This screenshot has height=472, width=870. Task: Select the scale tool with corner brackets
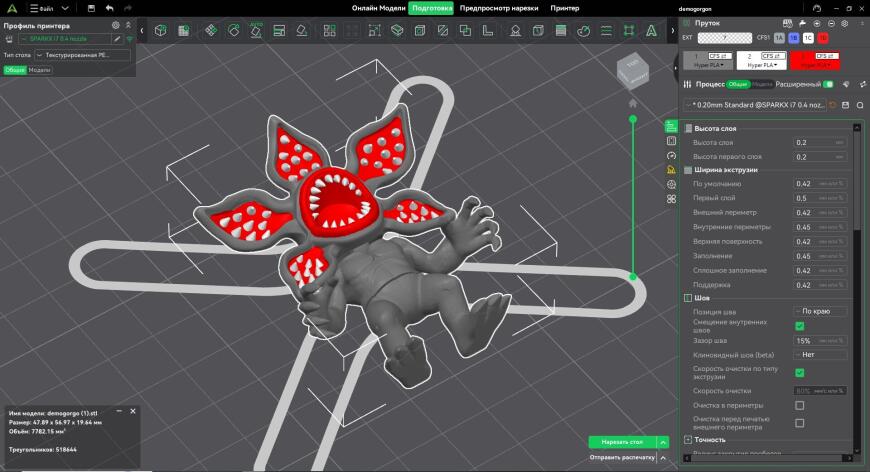point(375,31)
